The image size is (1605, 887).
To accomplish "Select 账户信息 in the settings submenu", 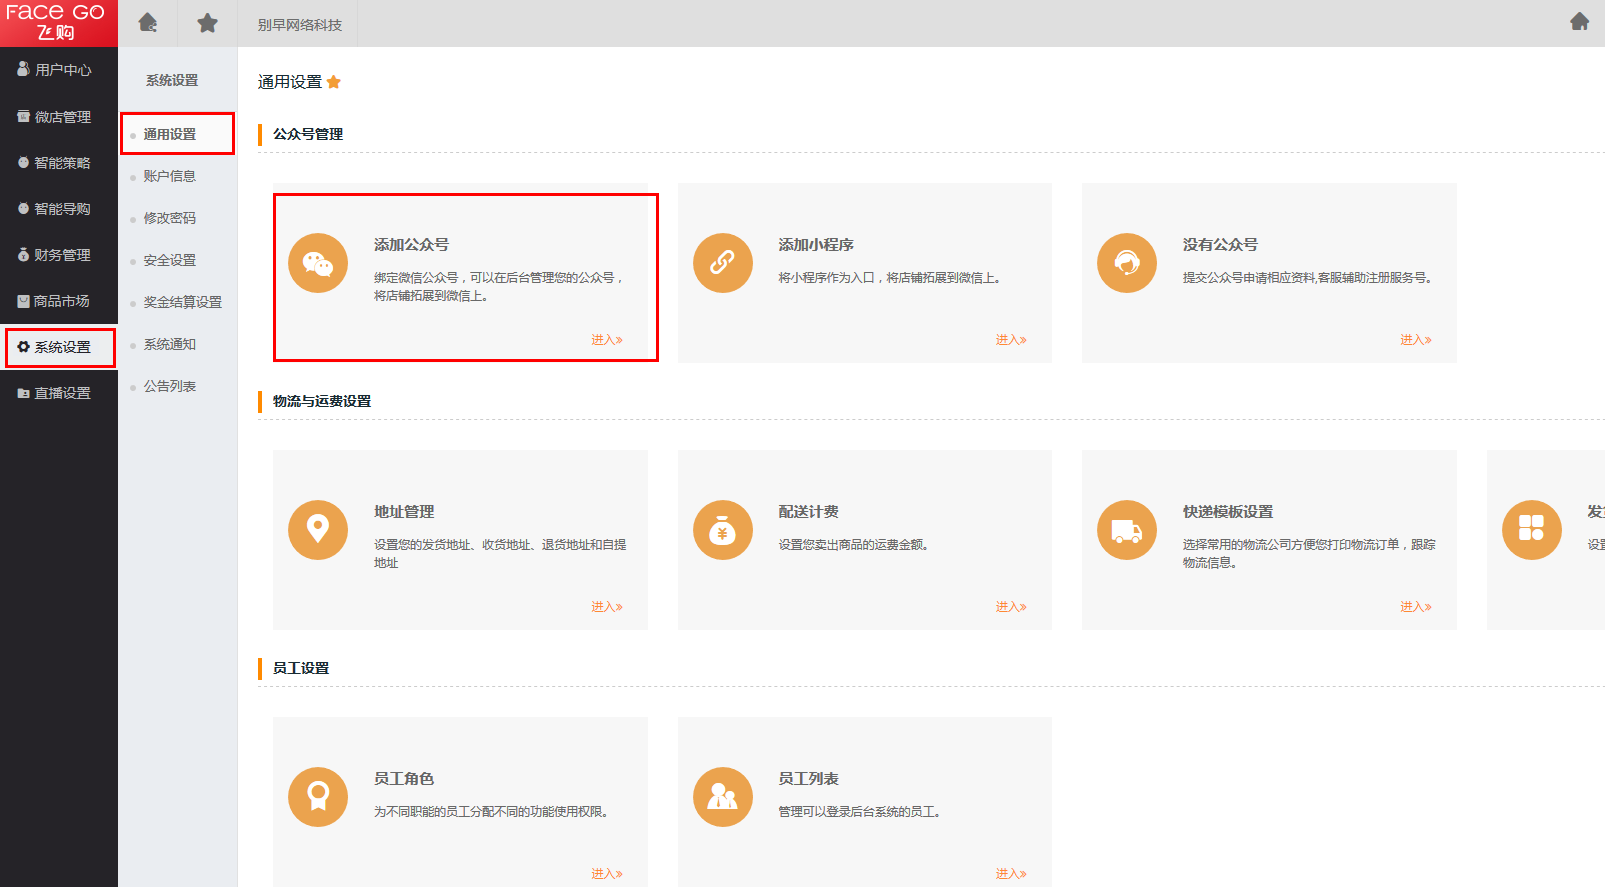I will click(x=169, y=176).
